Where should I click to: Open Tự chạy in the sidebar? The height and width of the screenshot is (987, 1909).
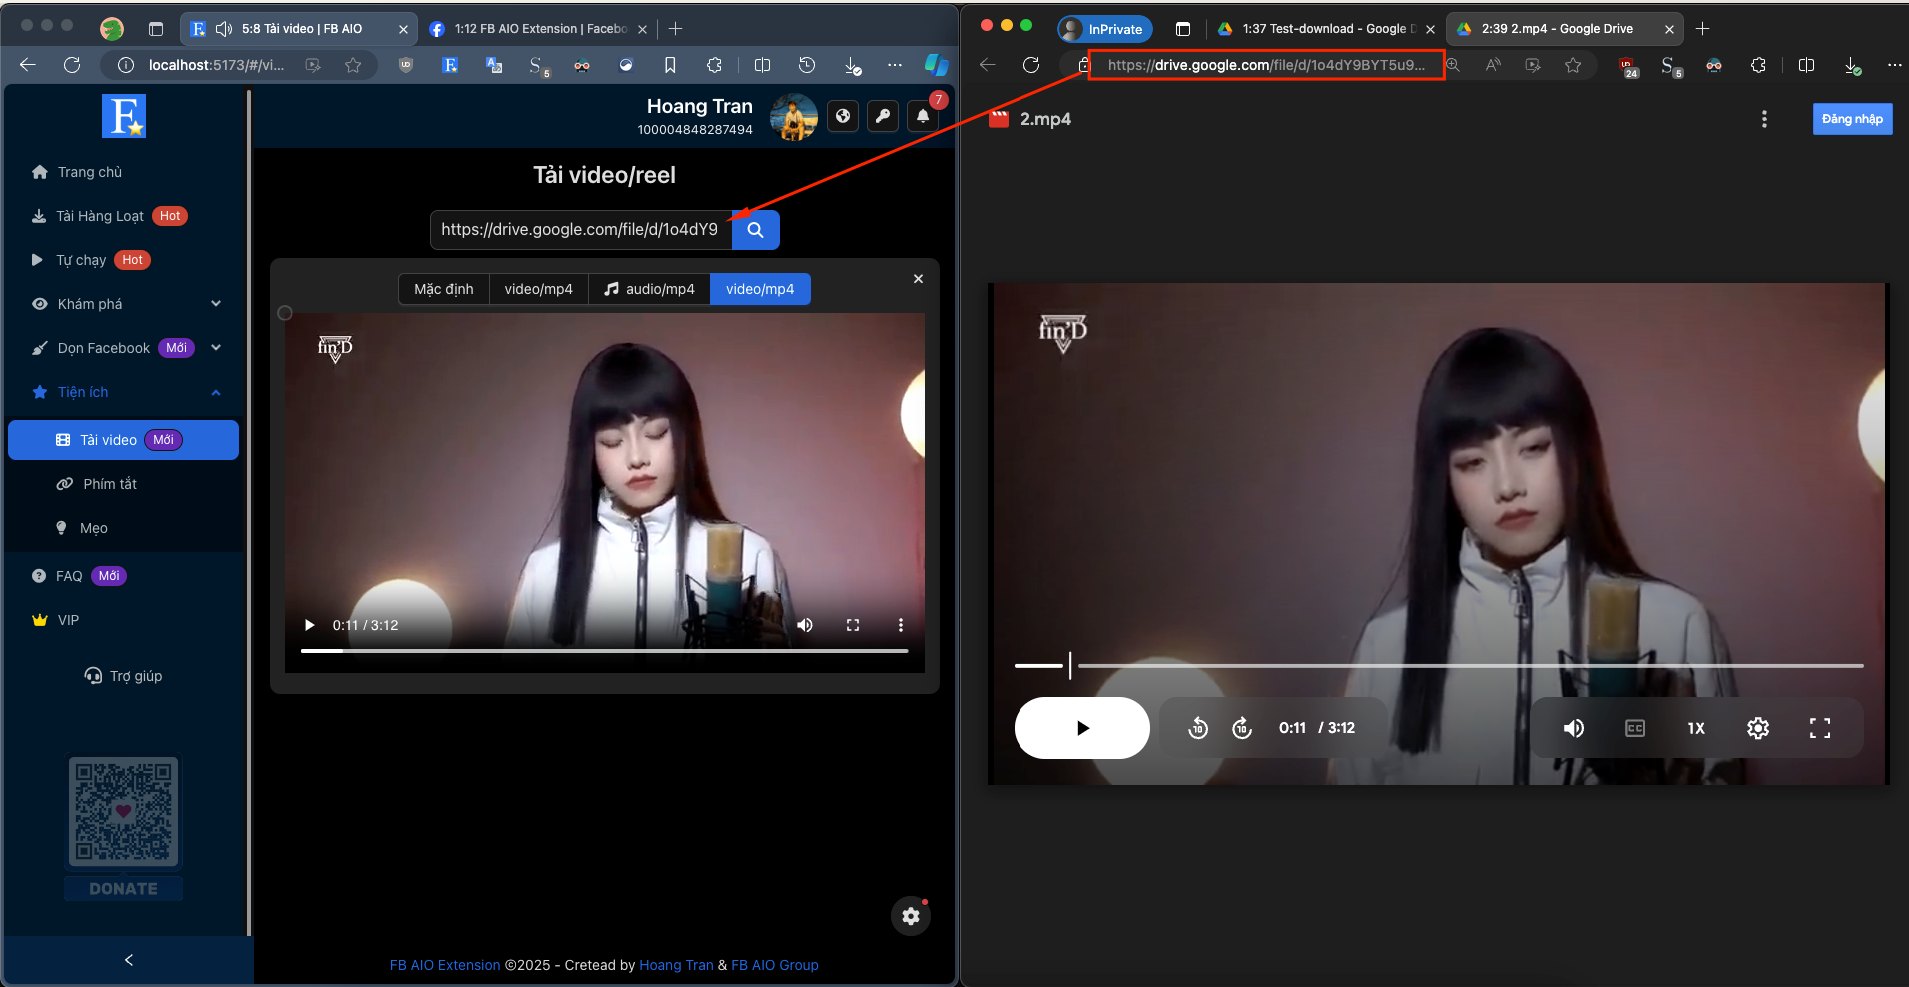[92, 260]
